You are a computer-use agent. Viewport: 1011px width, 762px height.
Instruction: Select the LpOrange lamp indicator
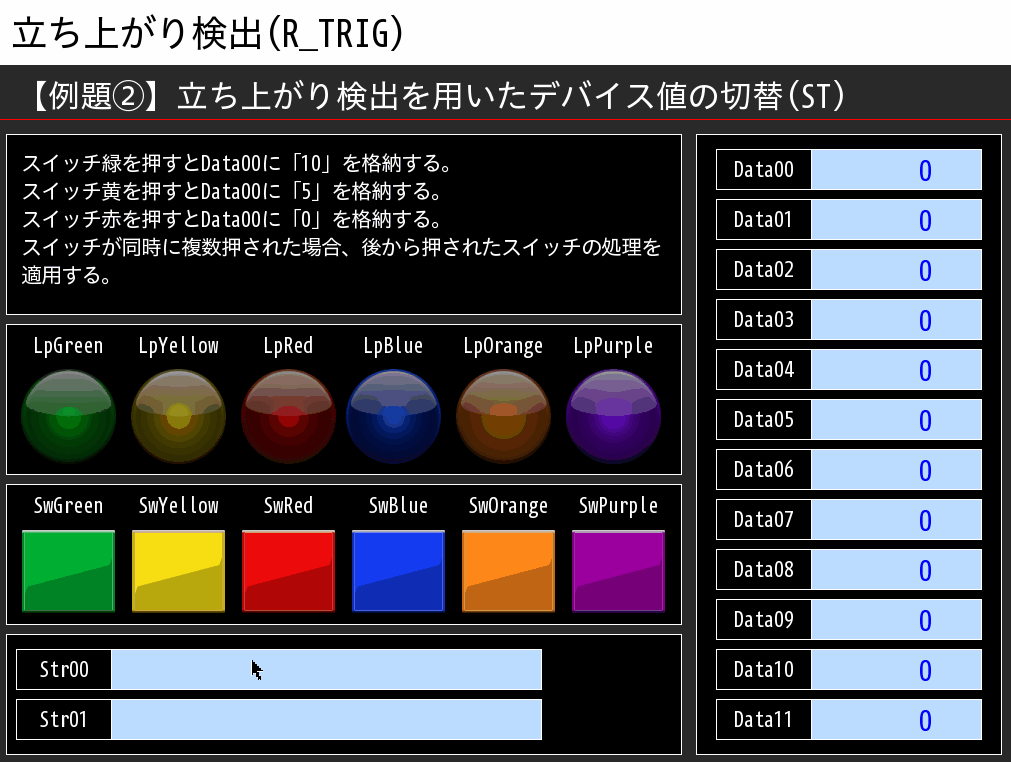click(504, 416)
